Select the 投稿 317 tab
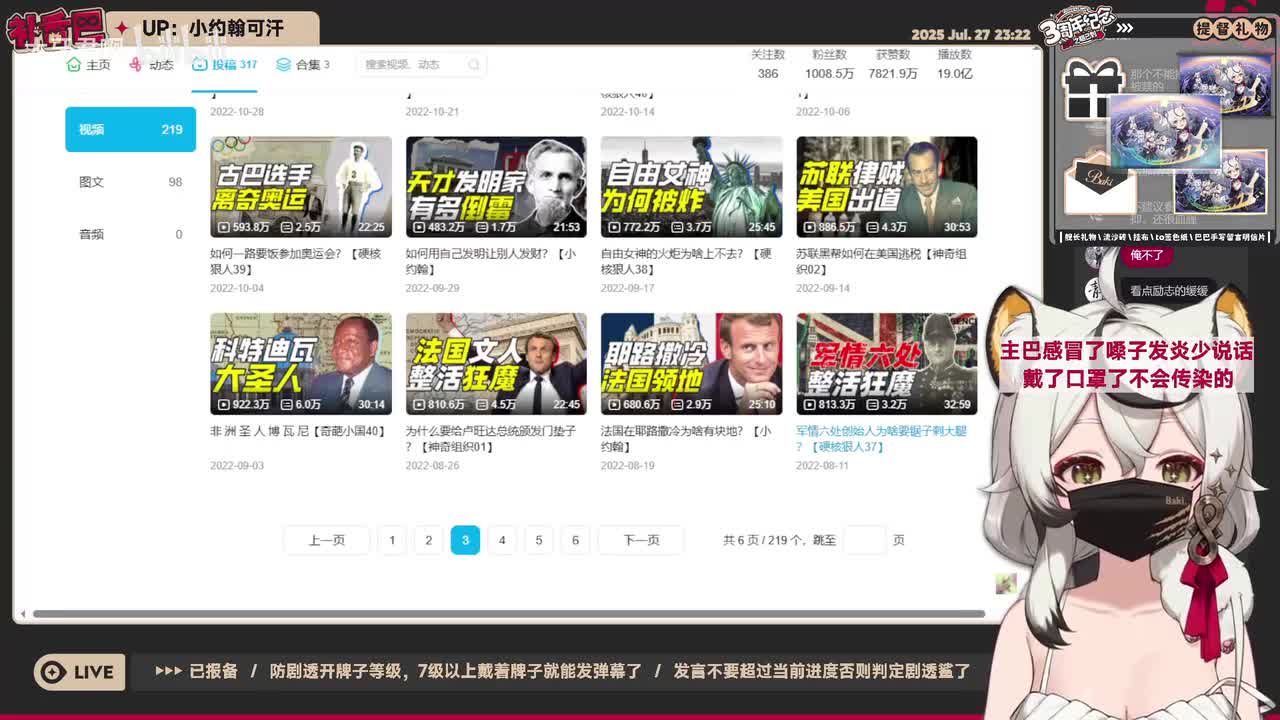Viewport: 1280px width, 720px height. pos(225,64)
